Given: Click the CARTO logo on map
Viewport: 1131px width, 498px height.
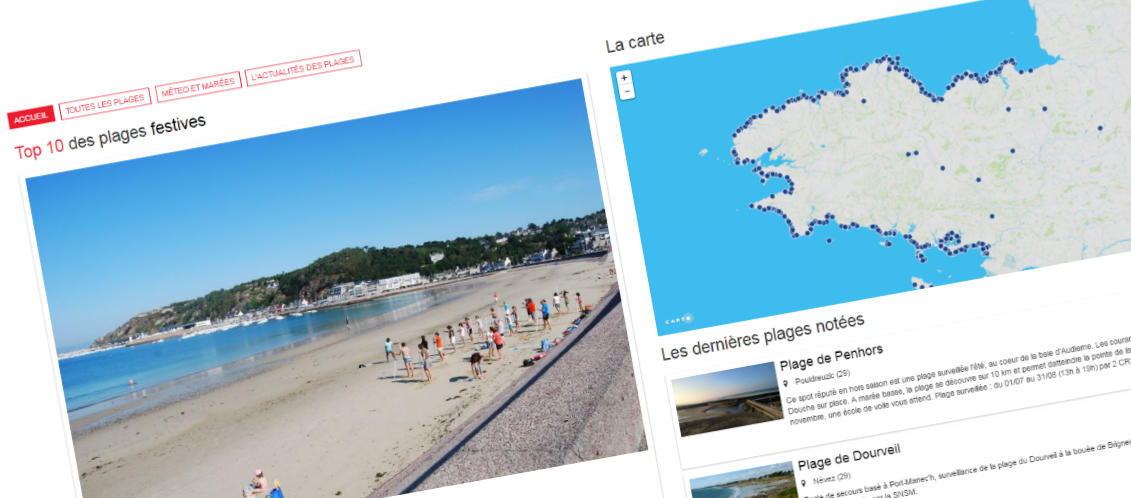Looking at the screenshot, I should click(678, 319).
